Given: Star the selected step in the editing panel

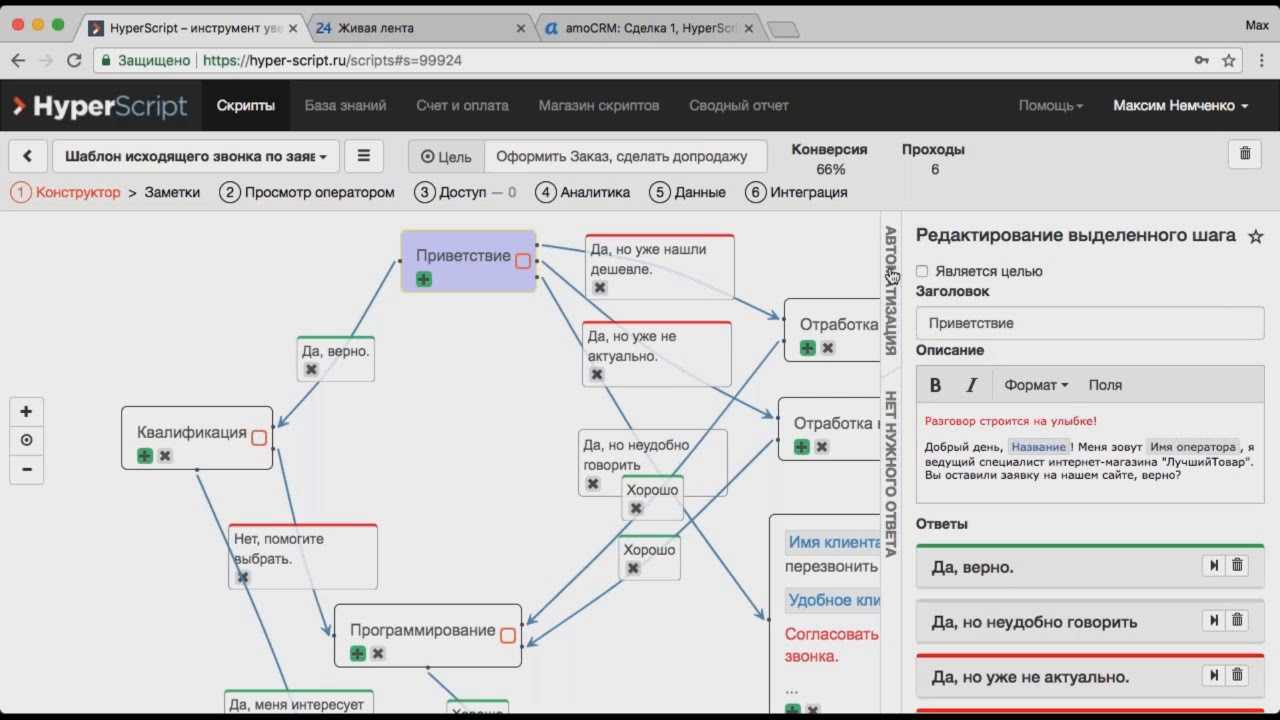Looking at the screenshot, I should [1256, 236].
